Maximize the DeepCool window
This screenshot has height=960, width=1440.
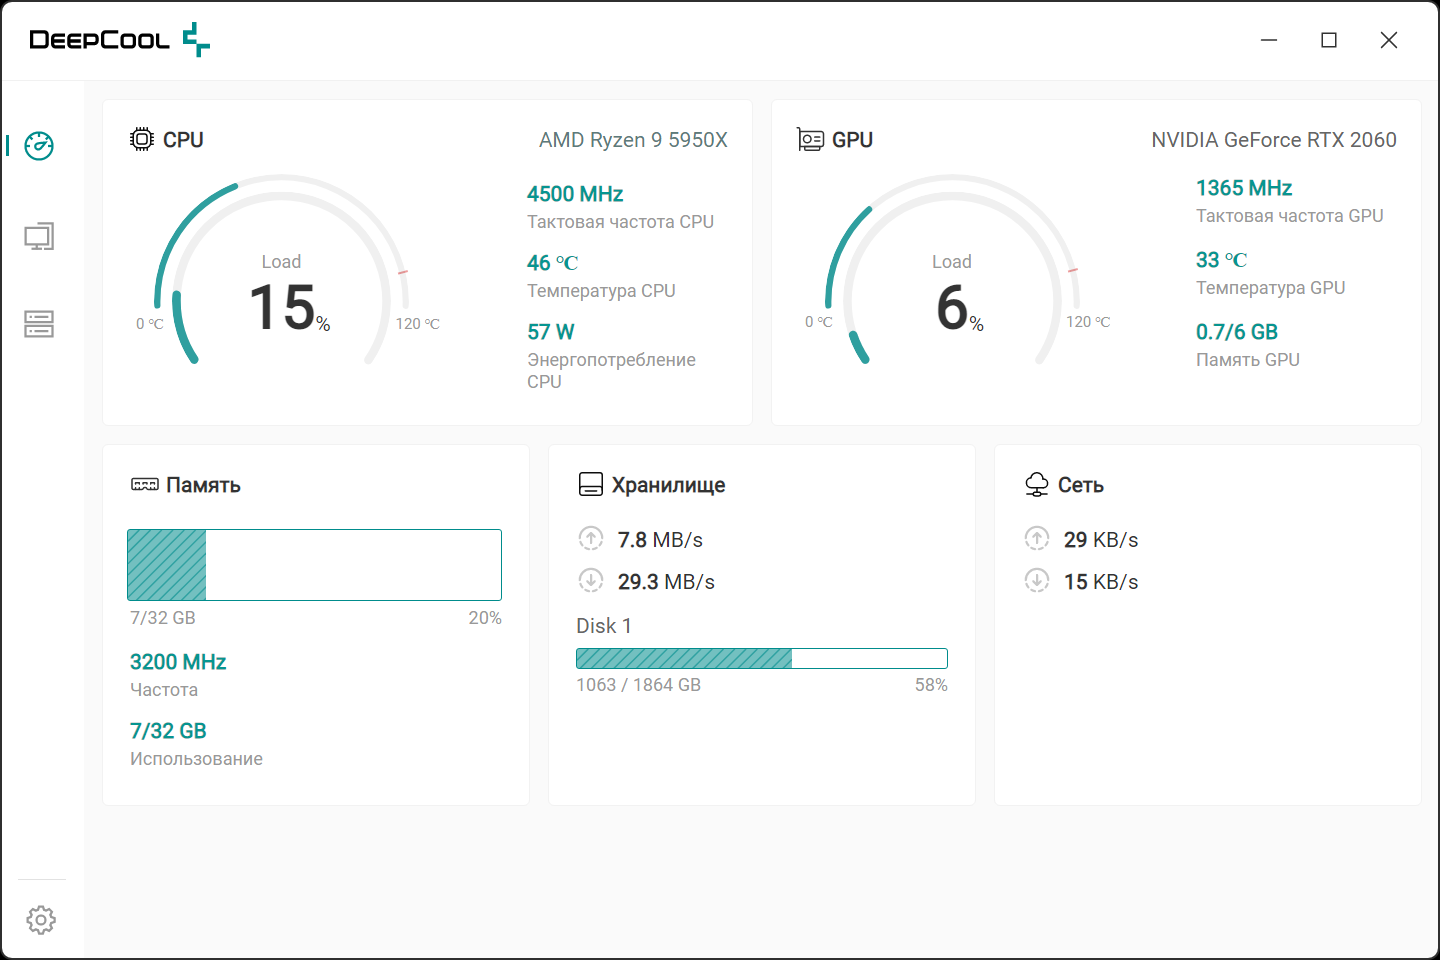pyautogui.click(x=1329, y=40)
